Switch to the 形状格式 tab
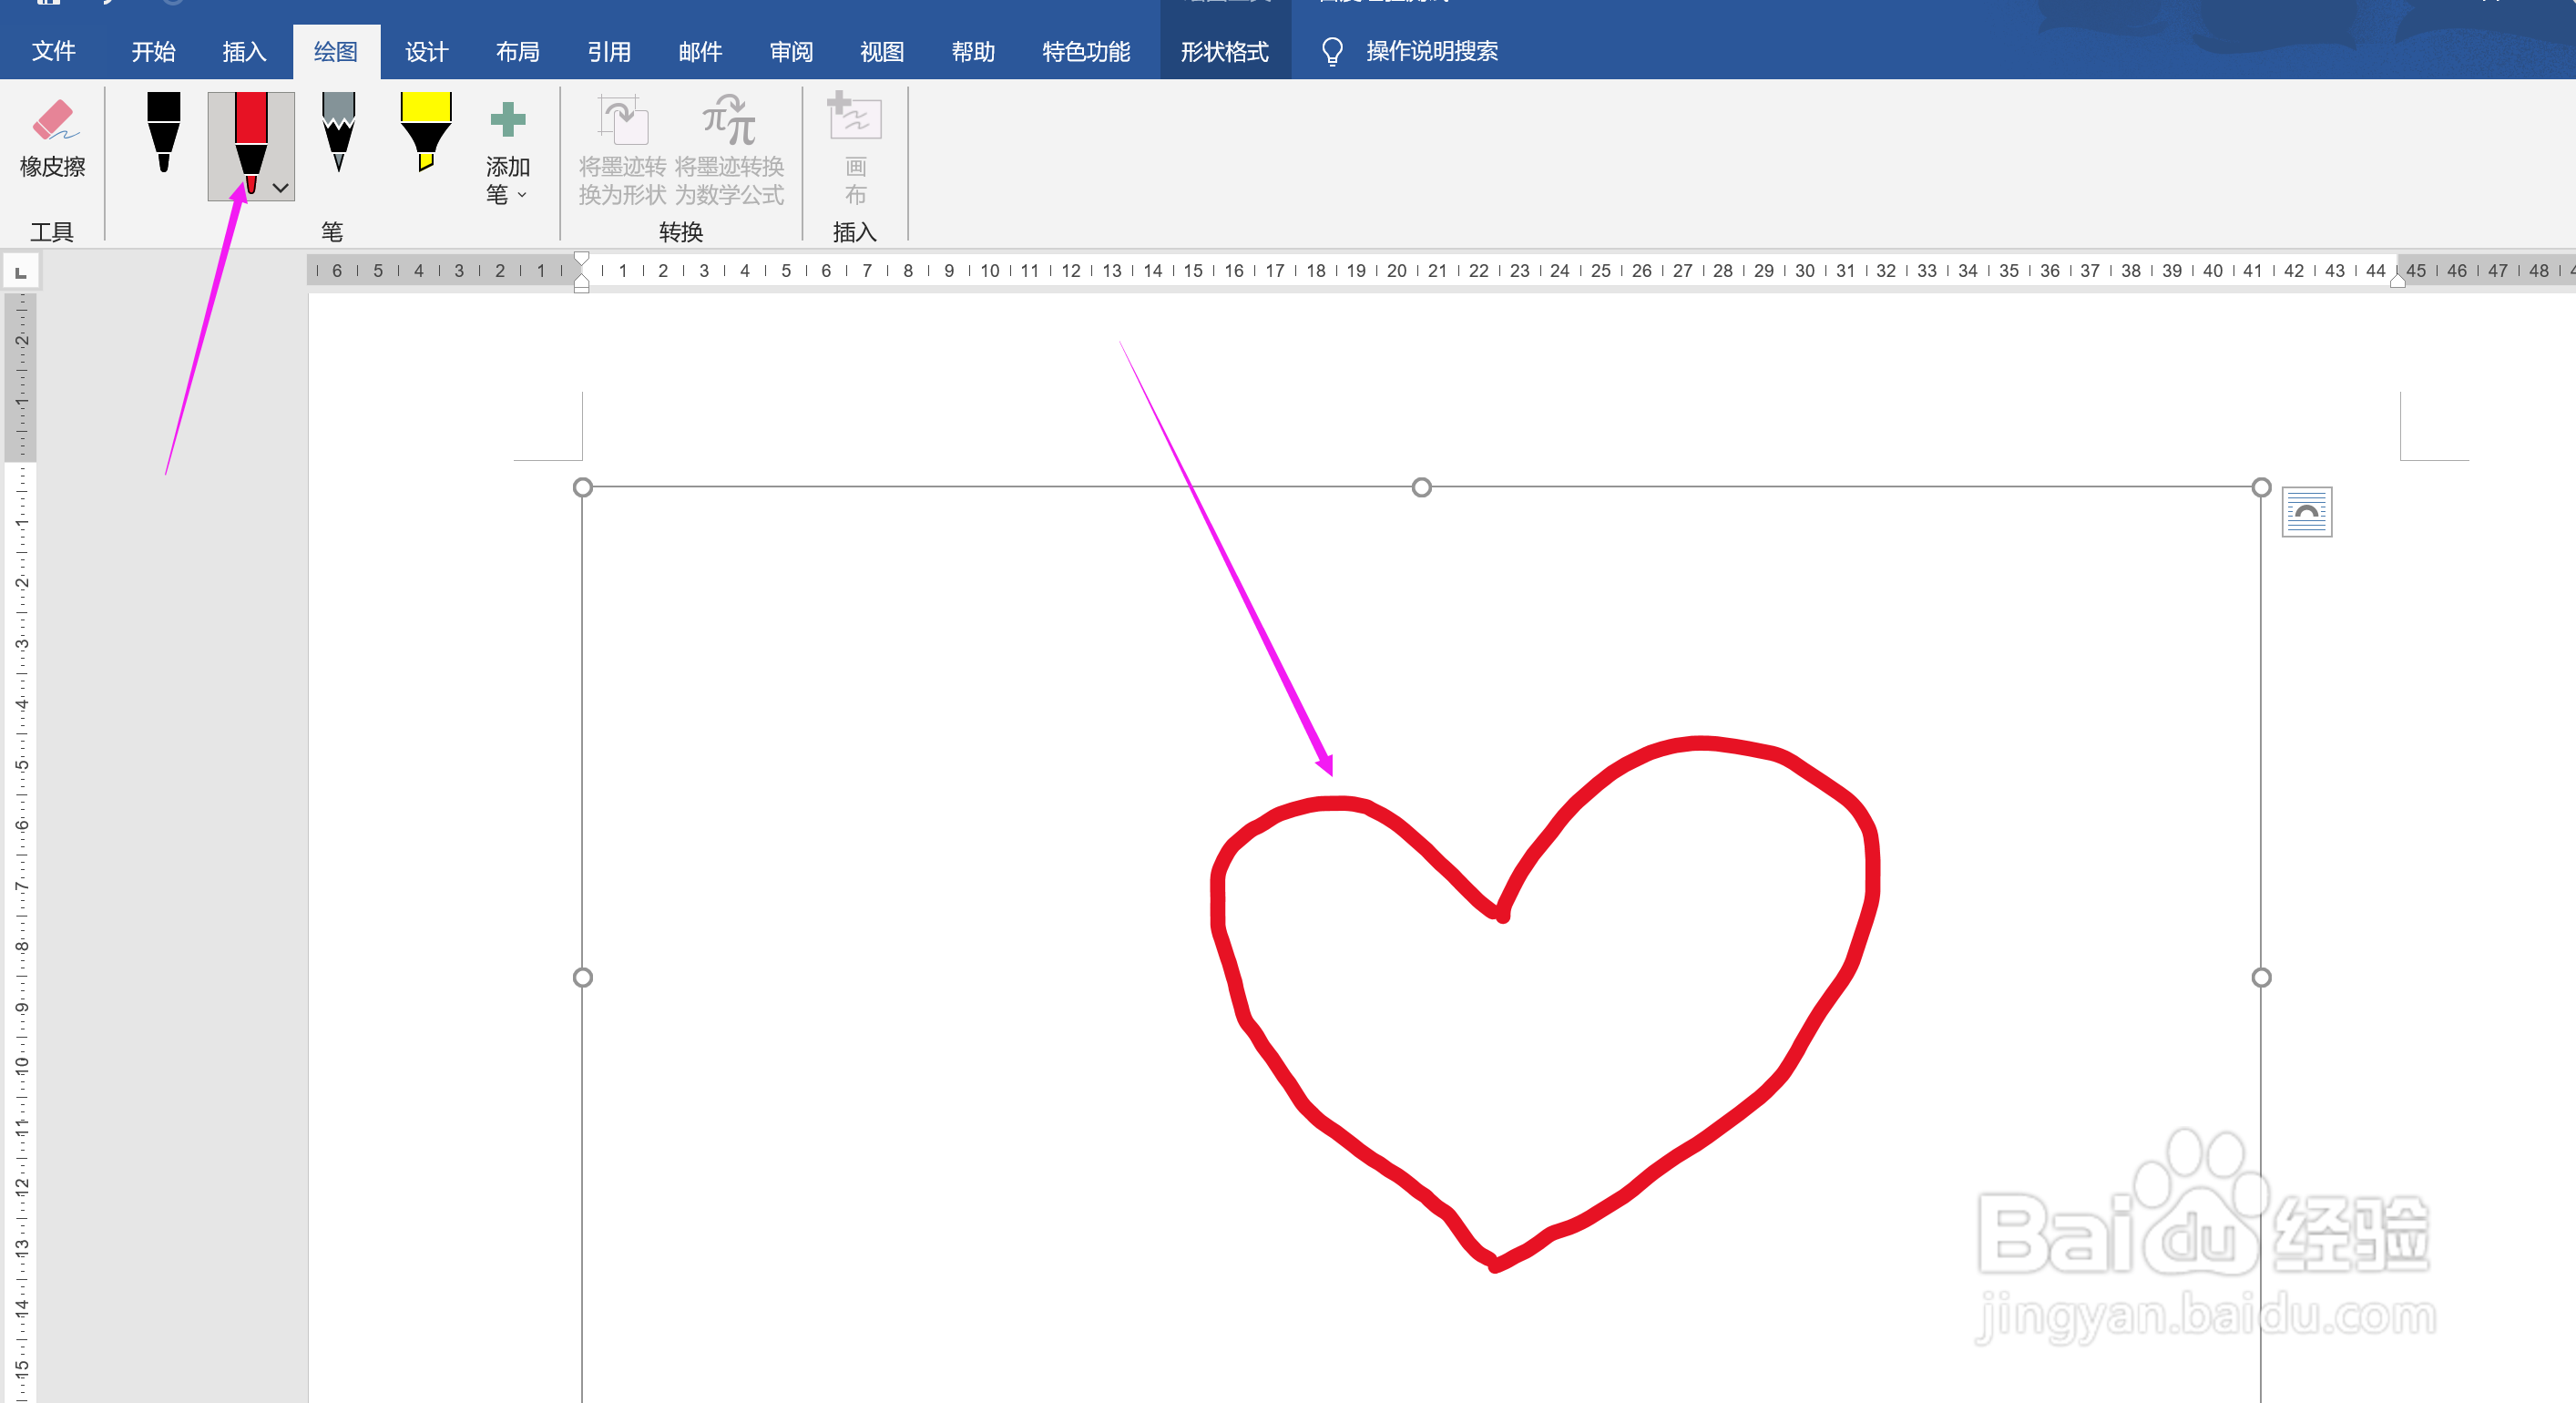 [1225, 51]
